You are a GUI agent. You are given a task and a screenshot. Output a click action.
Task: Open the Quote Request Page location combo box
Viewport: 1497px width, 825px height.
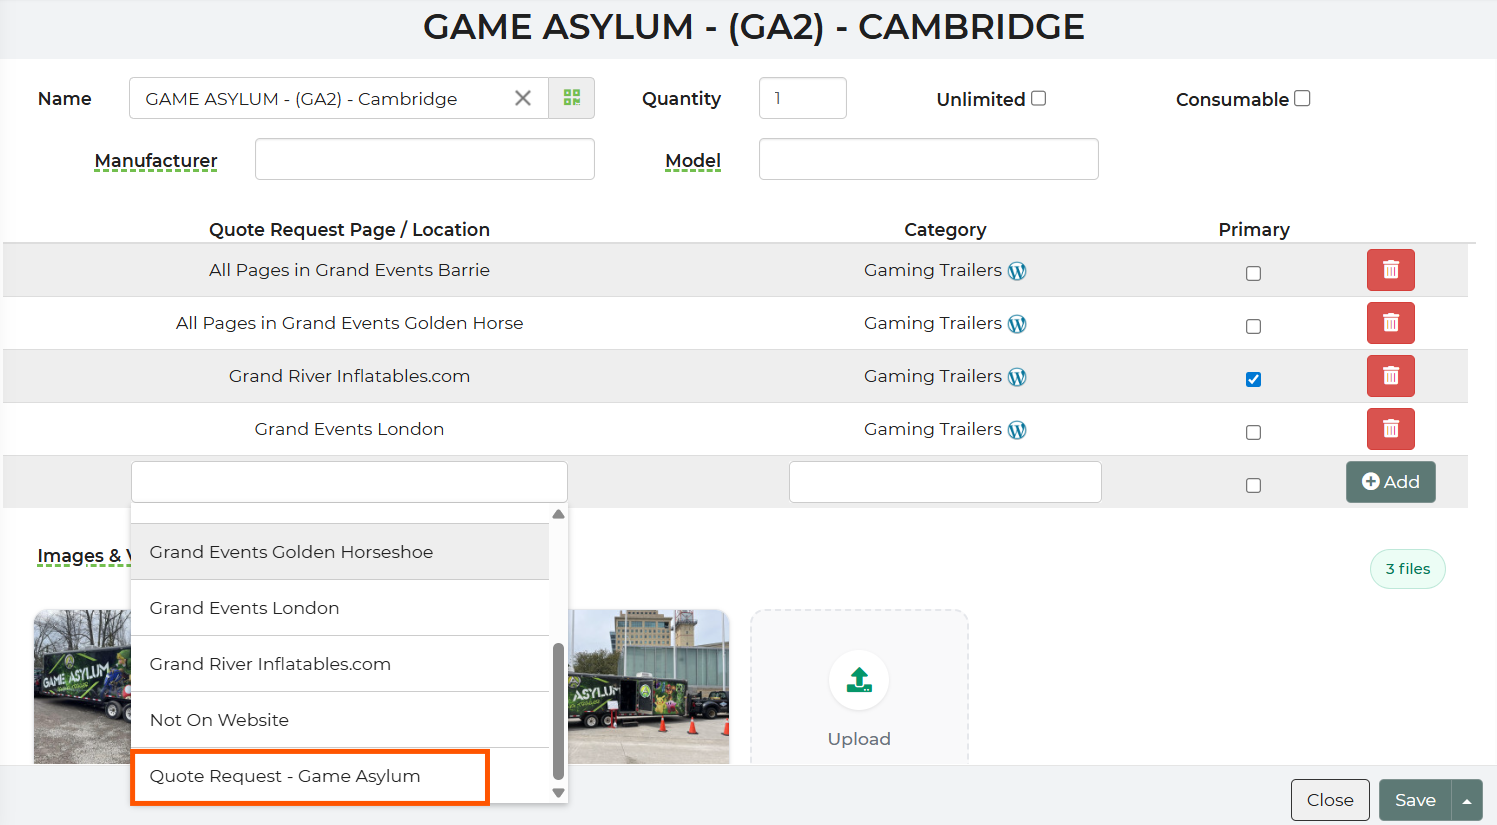(x=349, y=482)
